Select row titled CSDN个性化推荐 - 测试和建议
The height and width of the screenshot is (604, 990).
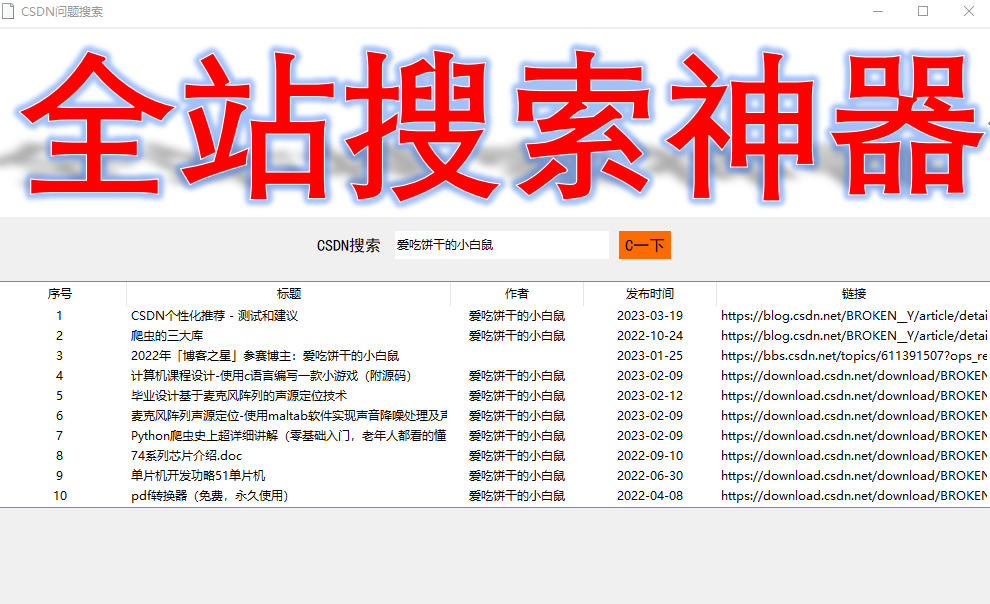click(x=495, y=316)
